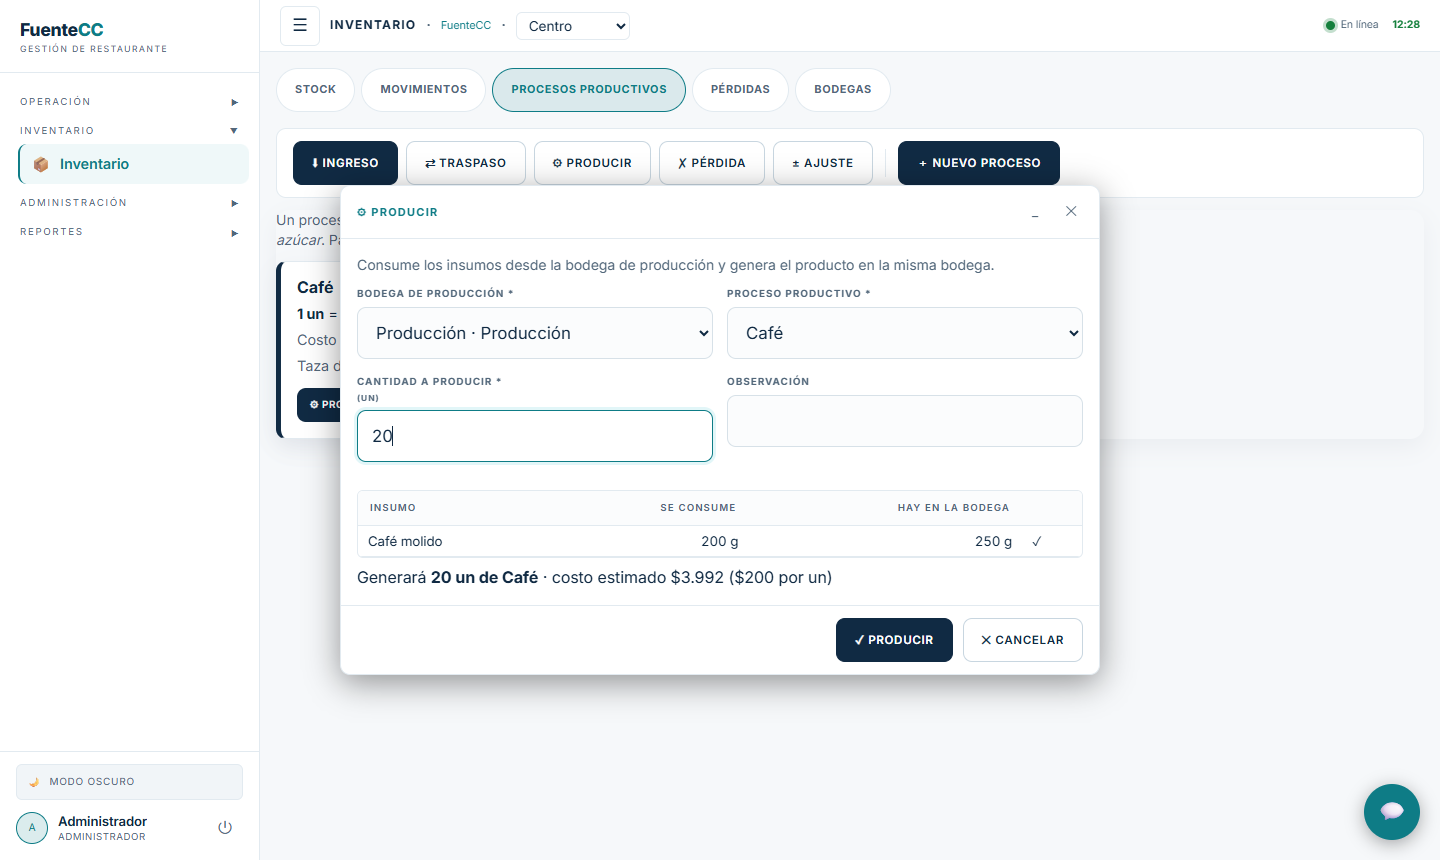Click the Administrador avatar circle
The height and width of the screenshot is (860, 1440).
click(x=32, y=828)
